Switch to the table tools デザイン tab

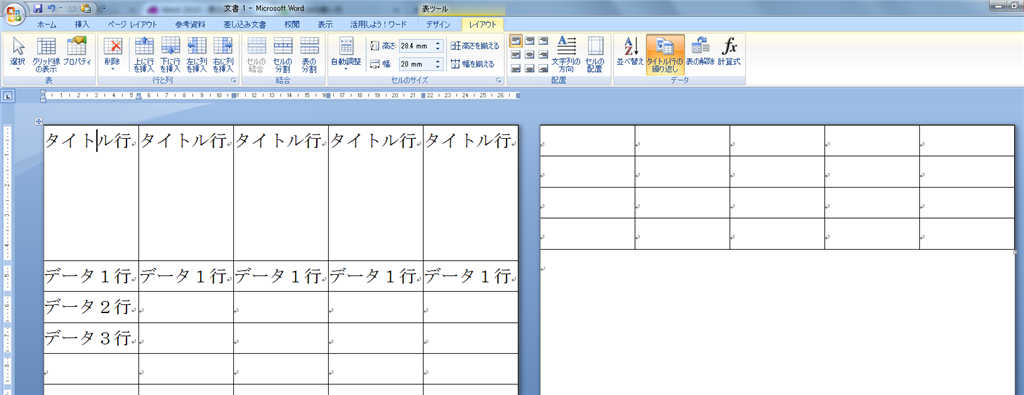coord(438,25)
